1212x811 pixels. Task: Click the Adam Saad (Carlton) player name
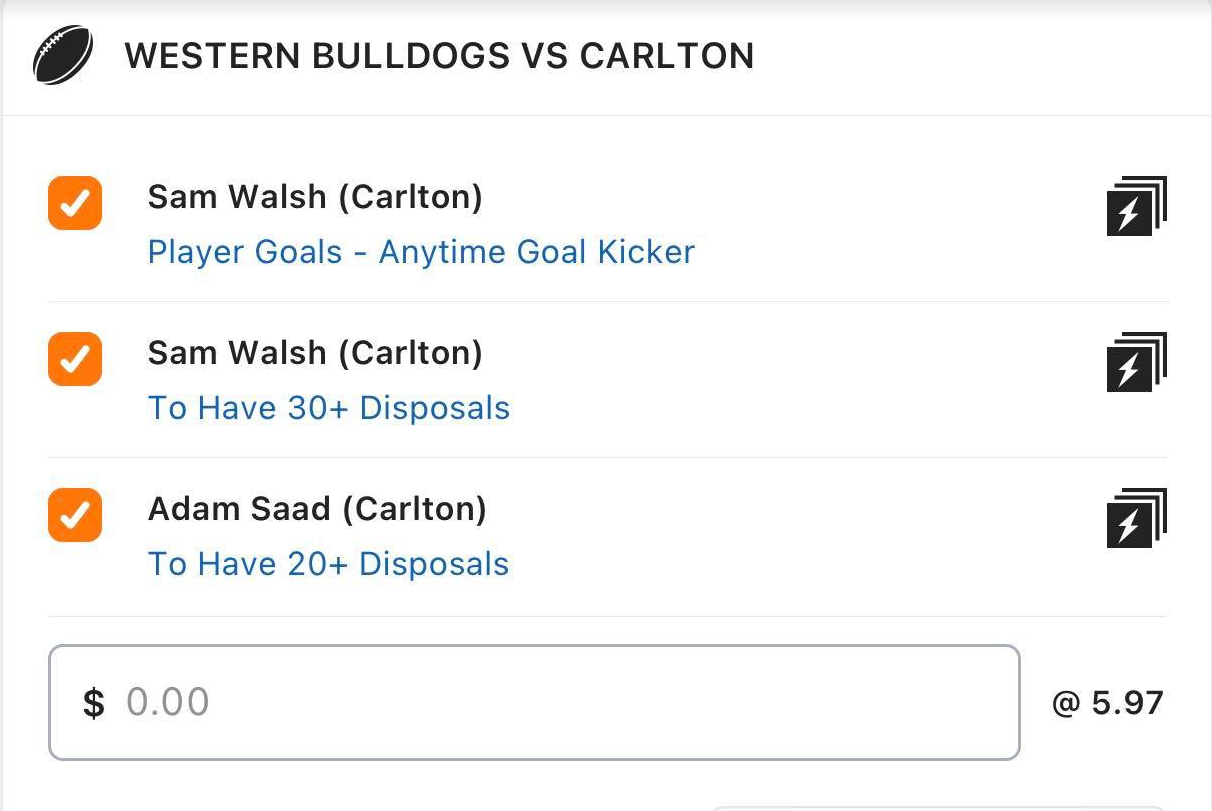click(x=317, y=509)
